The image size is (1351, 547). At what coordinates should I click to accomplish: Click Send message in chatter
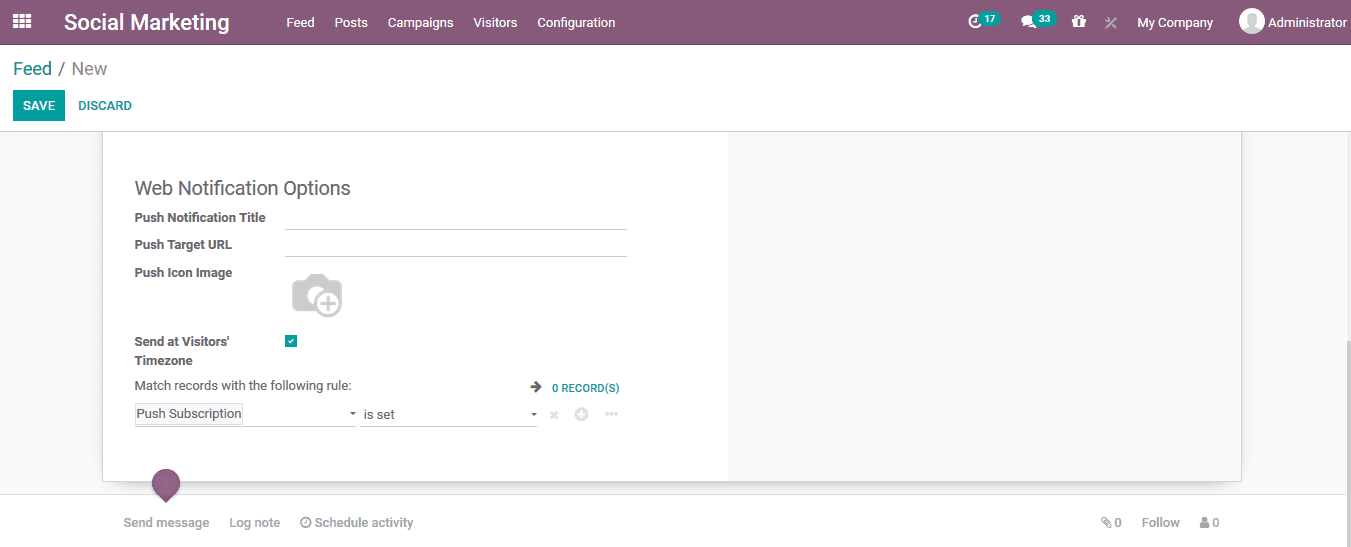(166, 523)
